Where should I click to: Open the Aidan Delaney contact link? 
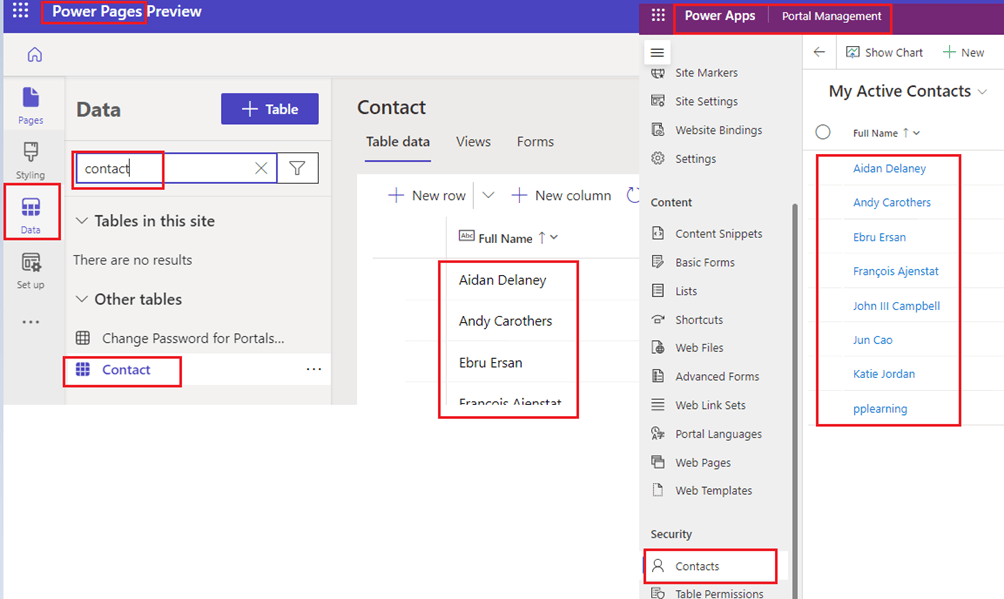click(x=889, y=168)
